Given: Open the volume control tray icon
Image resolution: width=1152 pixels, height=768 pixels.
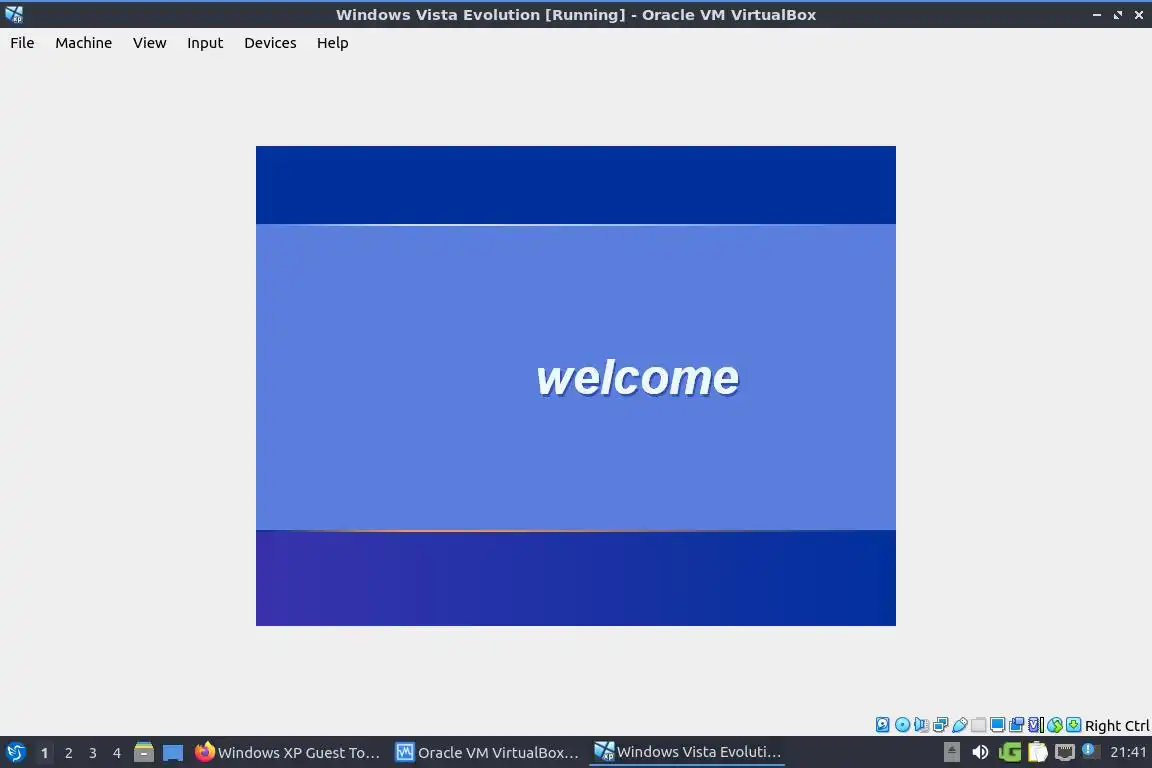Looking at the screenshot, I should click(x=980, y=752).
